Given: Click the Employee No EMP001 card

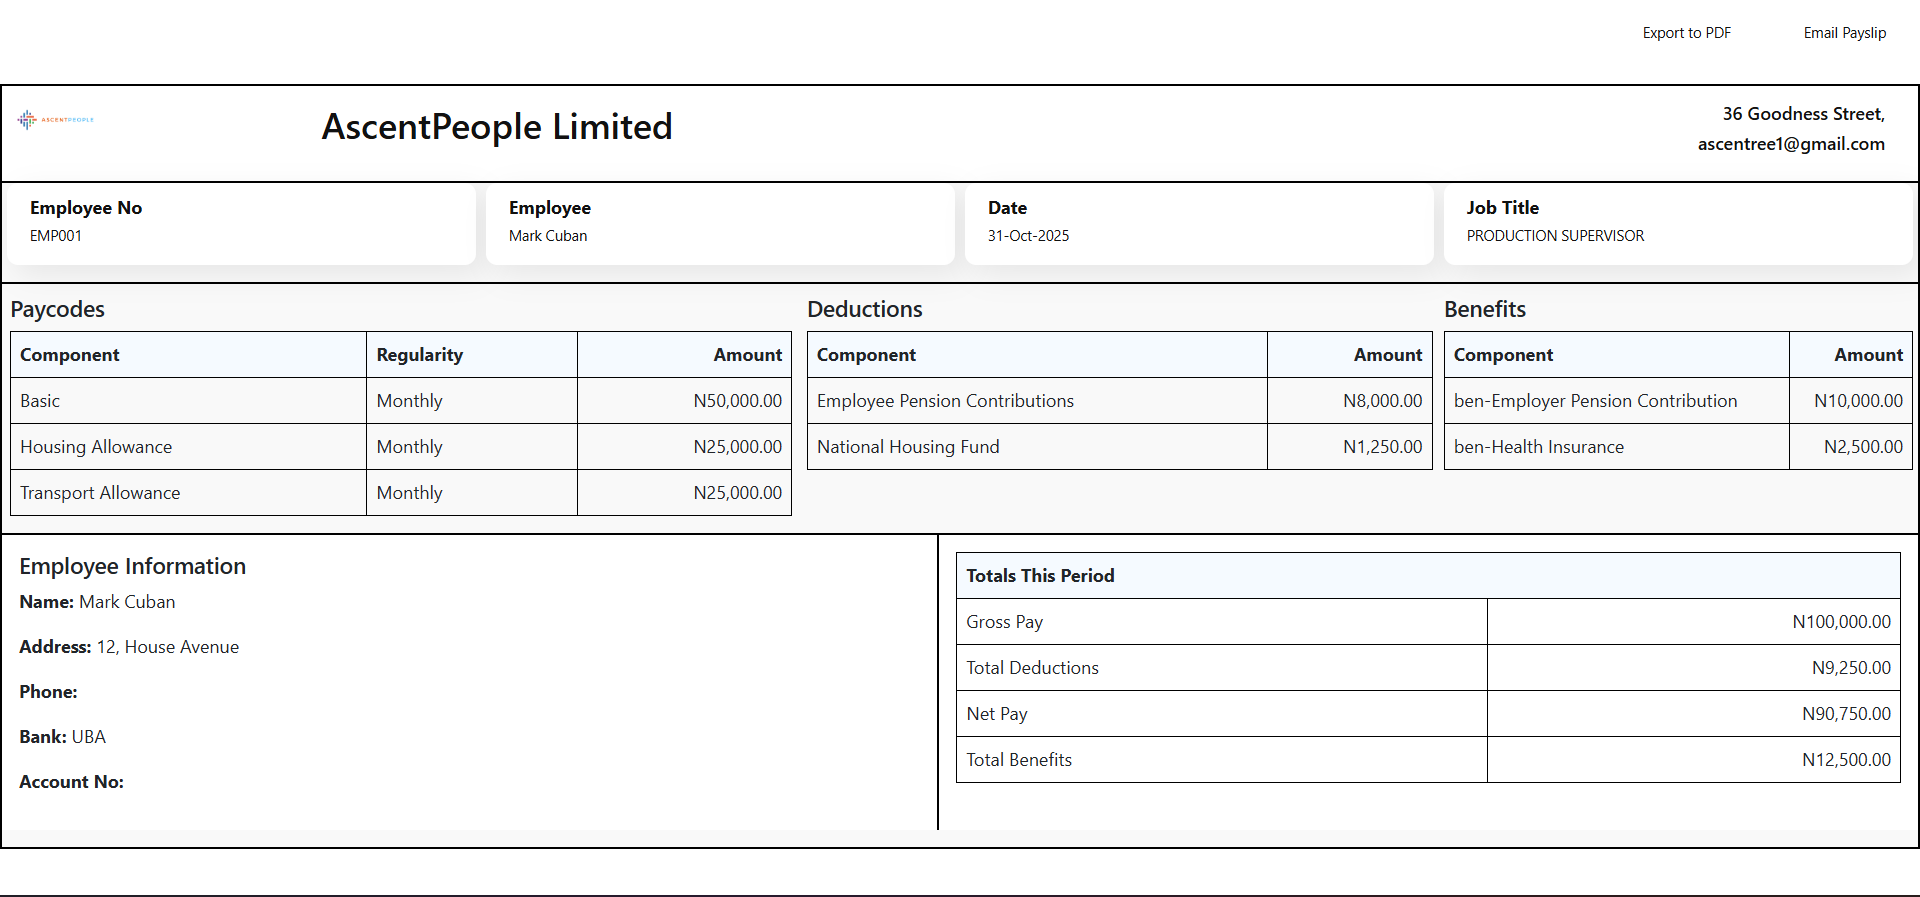Looking at the screenshot, I should (x=240, y=222).
